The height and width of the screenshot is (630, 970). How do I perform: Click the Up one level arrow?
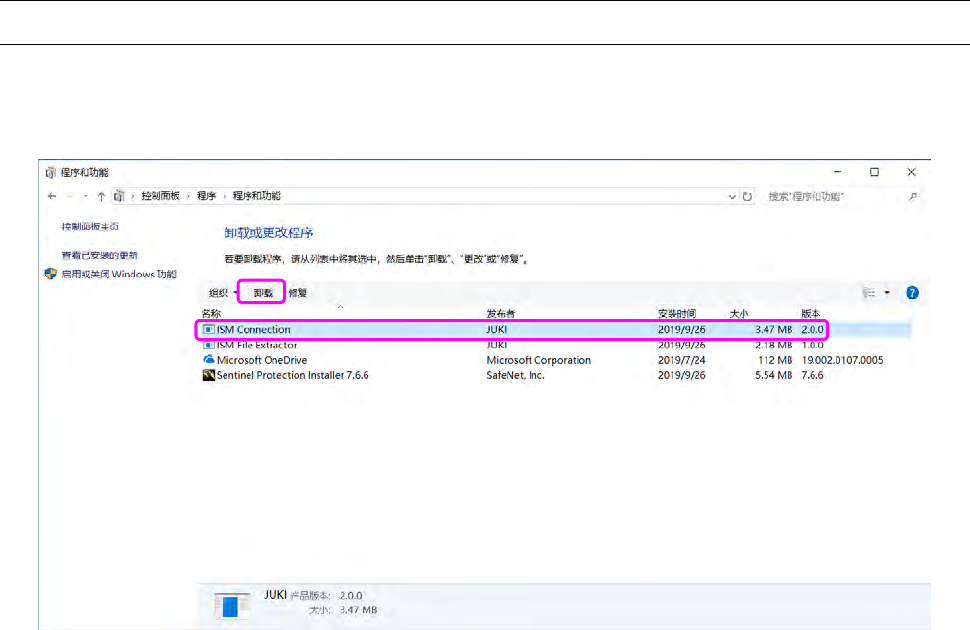[x=101, y=196]
